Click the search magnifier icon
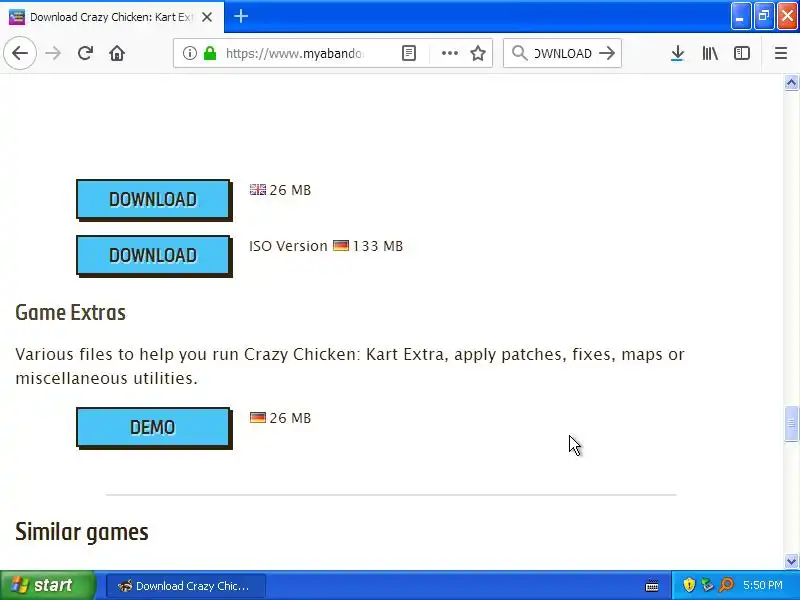This screenshot has height=600, width=800. 519,53
